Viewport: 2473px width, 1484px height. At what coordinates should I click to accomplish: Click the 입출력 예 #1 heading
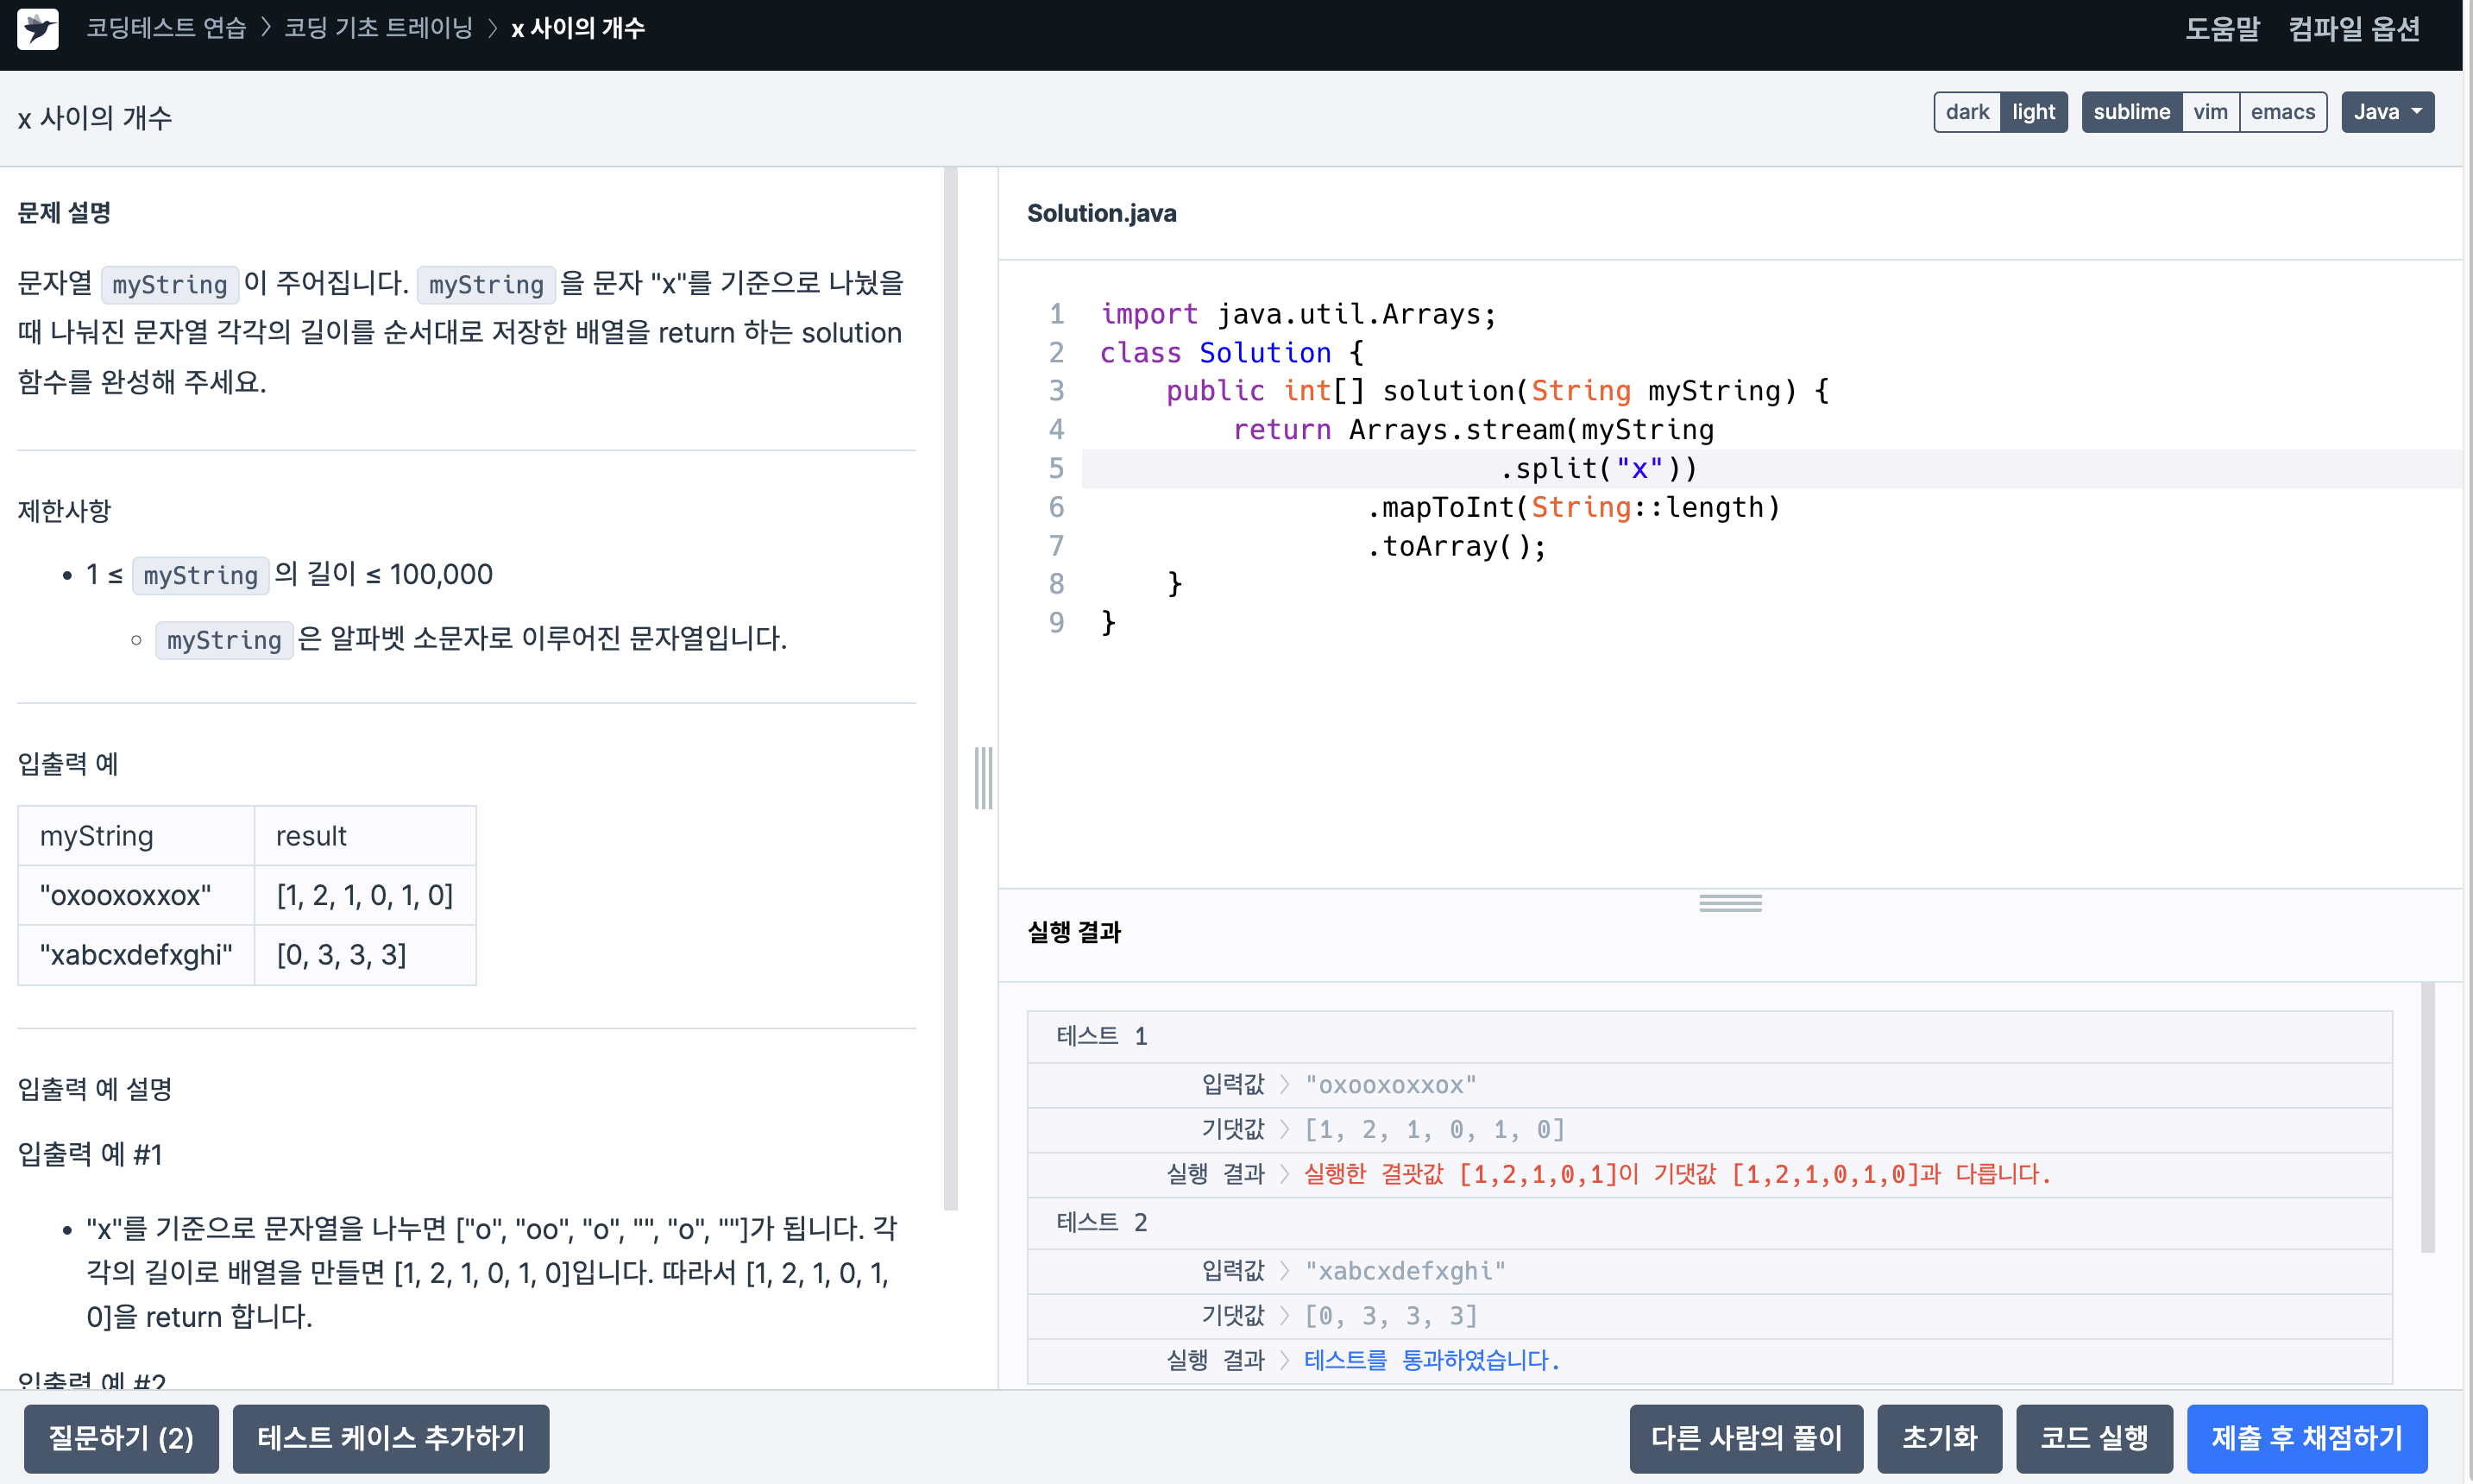click(x=89, y=1154)
